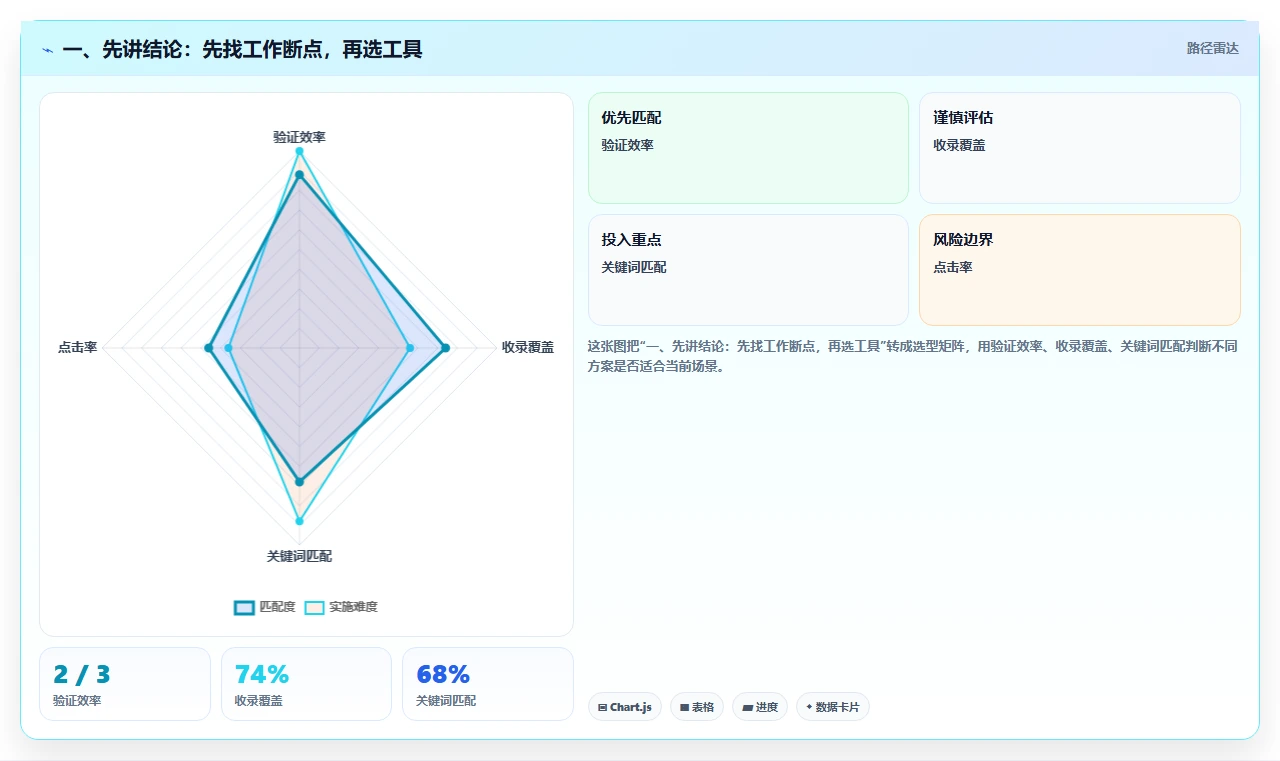Open the 风险边界 card

(x=1080, y=270)
